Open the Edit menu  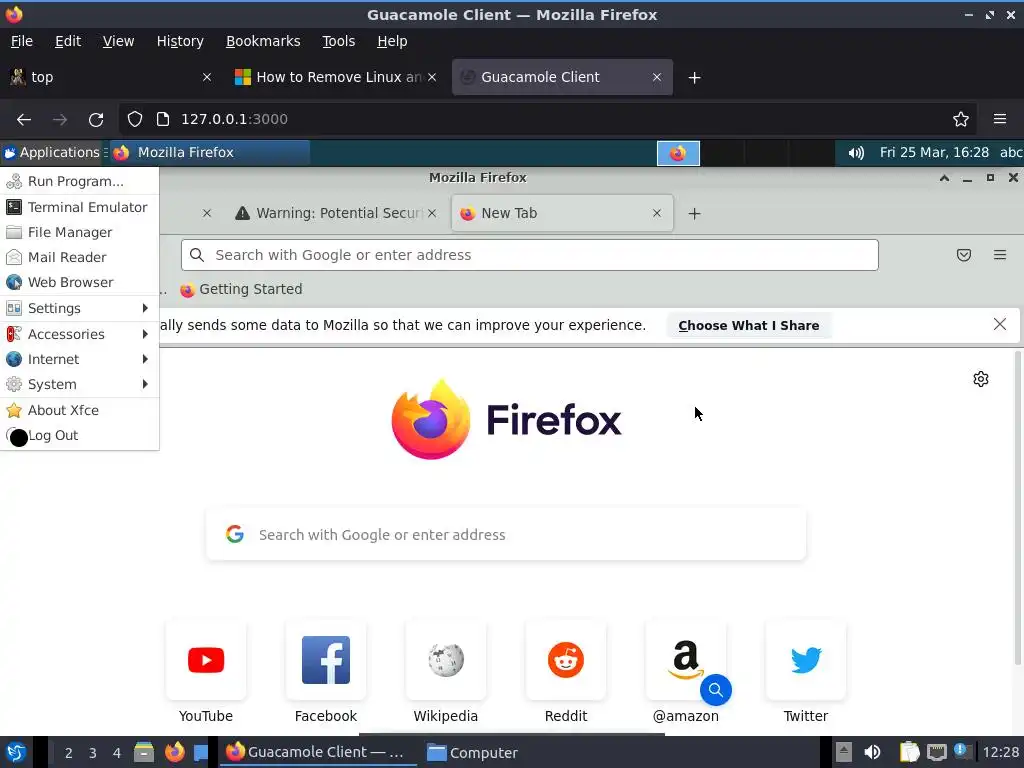pyautogui.click(x=68, y=41)
